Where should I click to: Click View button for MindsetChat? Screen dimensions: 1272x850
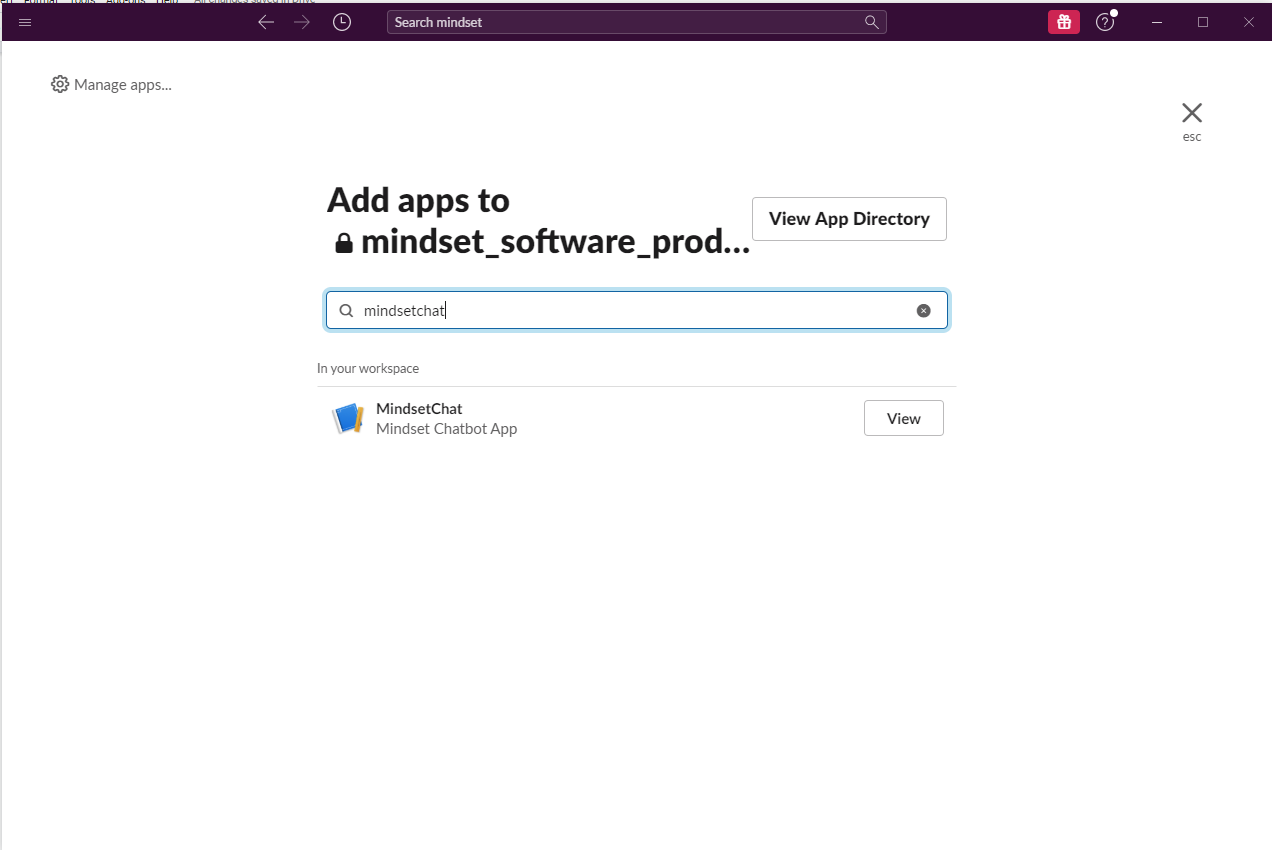coord(904,418)
